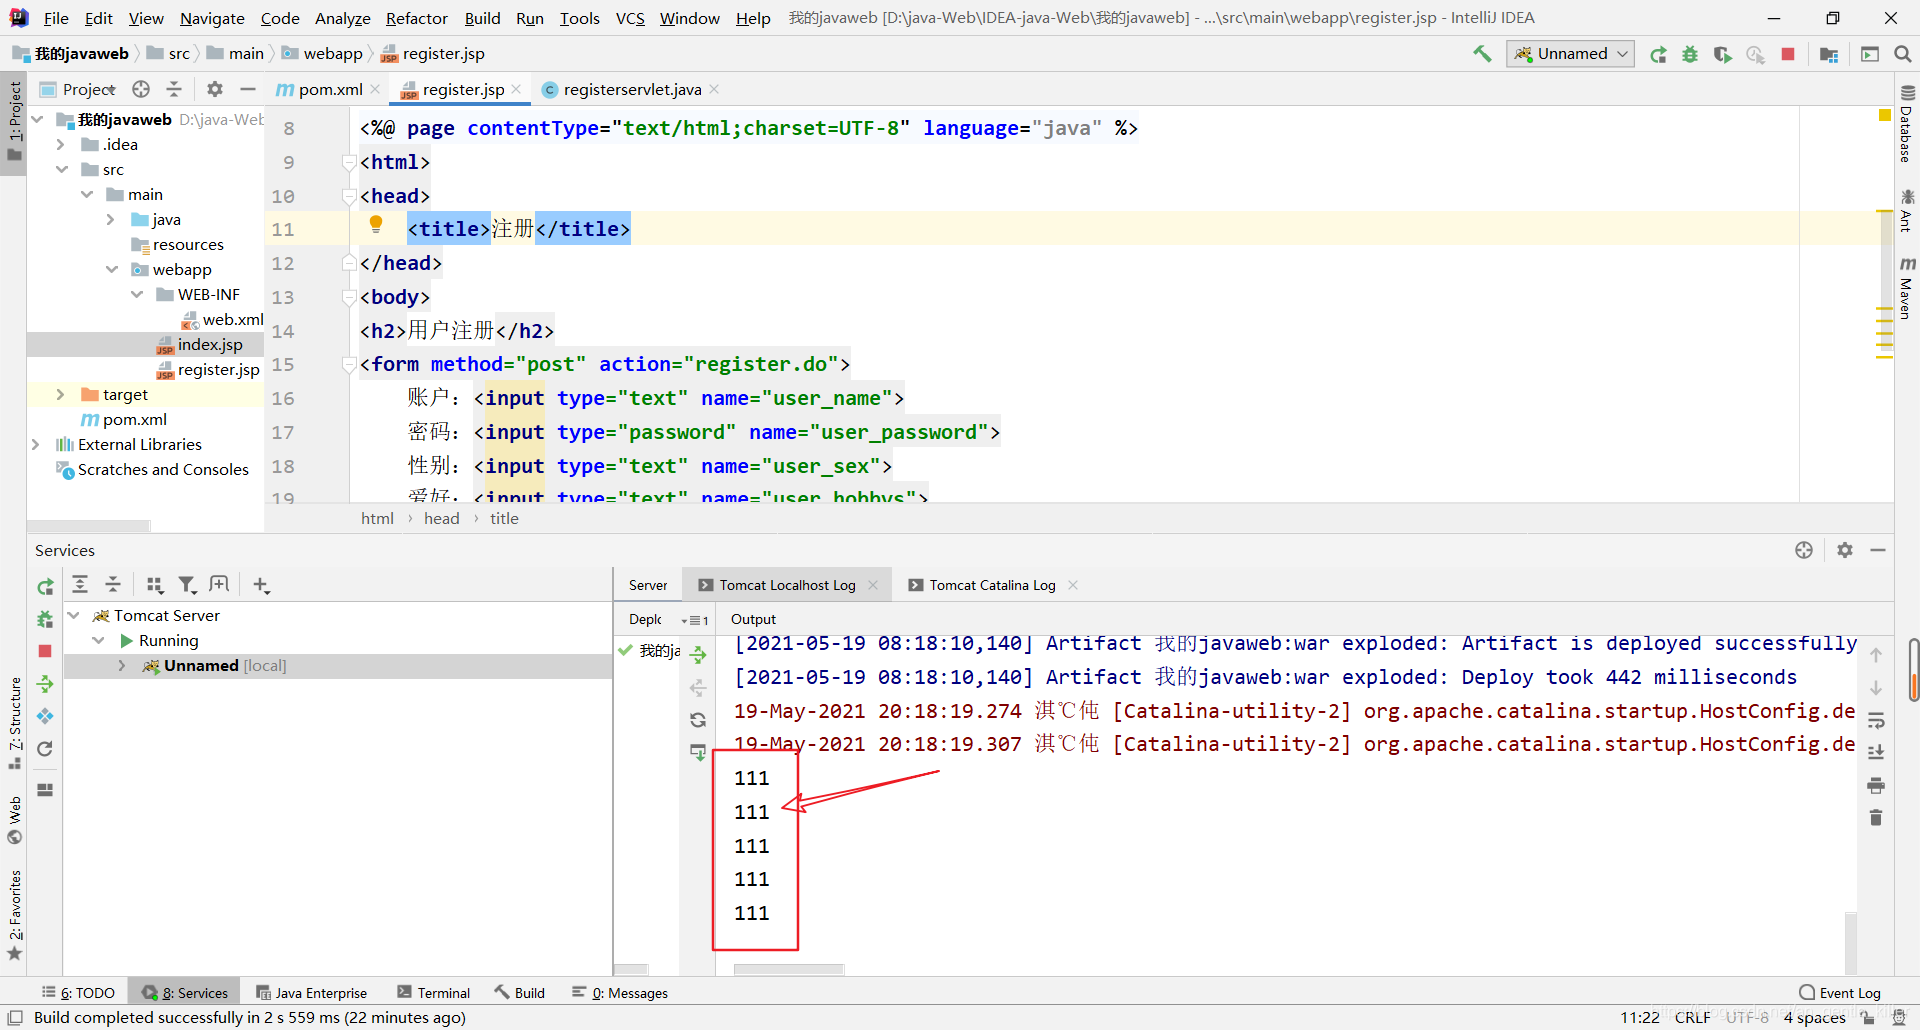Toggle the Favorites tool window tab

(14, 915)
